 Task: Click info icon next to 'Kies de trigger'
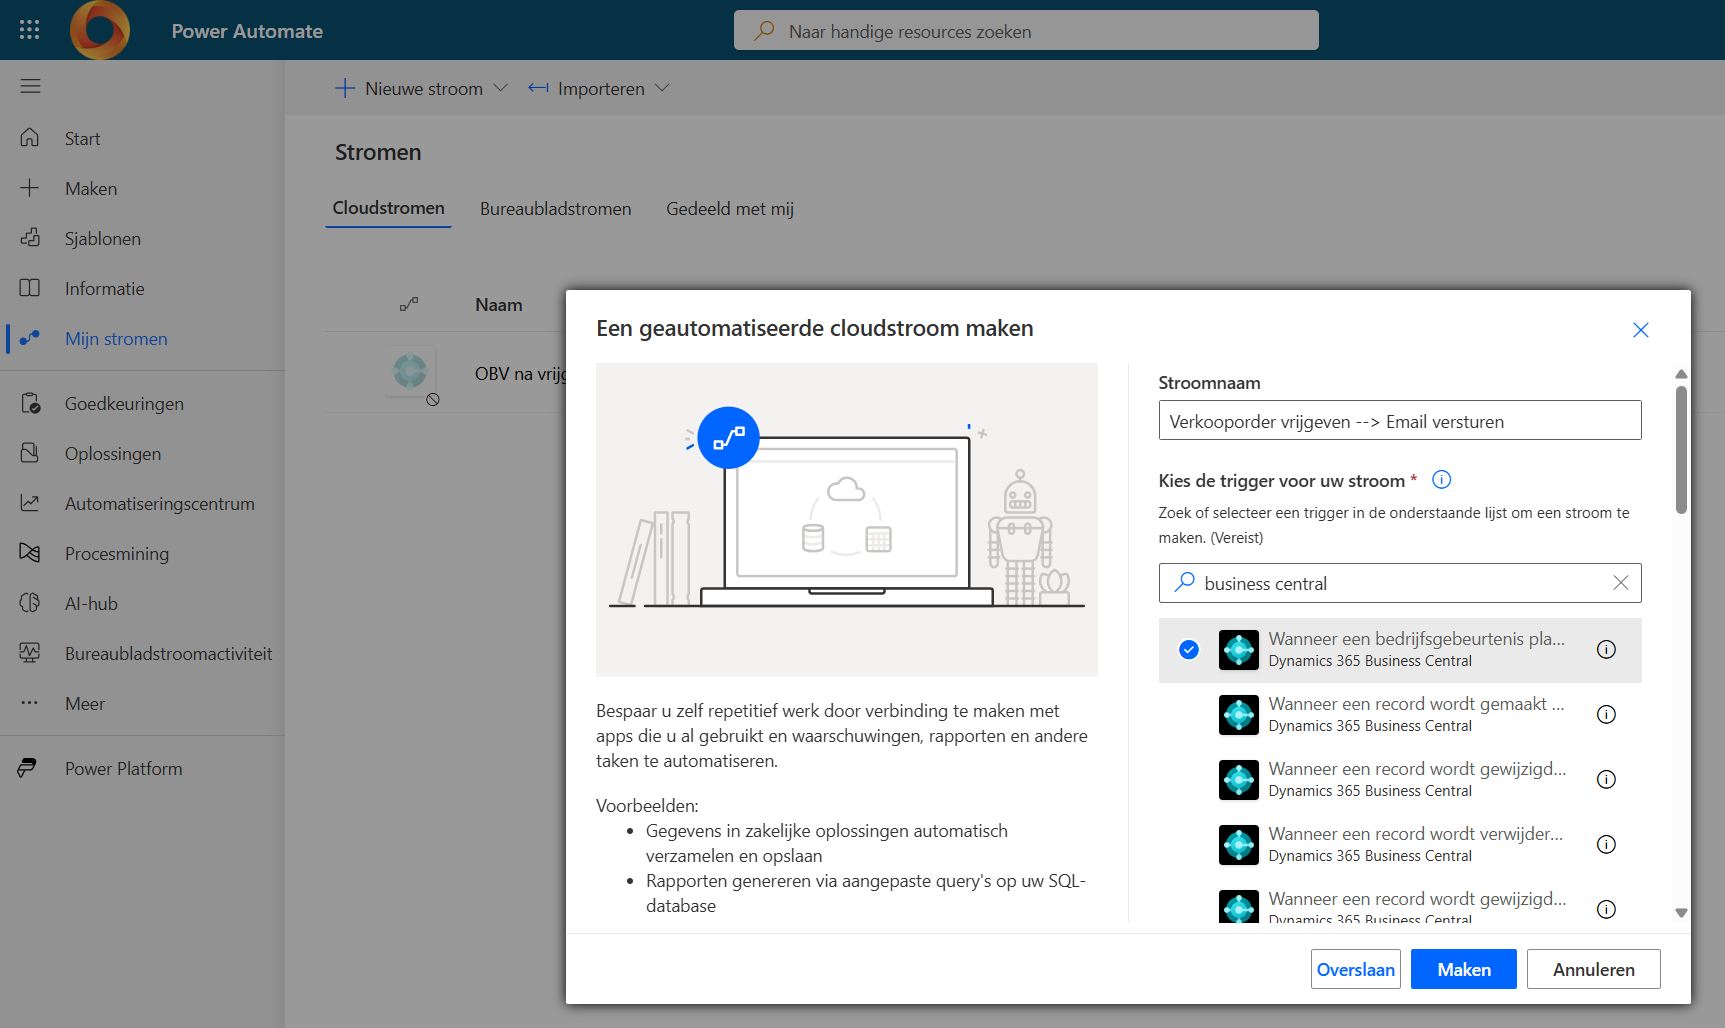[1441, 480]
